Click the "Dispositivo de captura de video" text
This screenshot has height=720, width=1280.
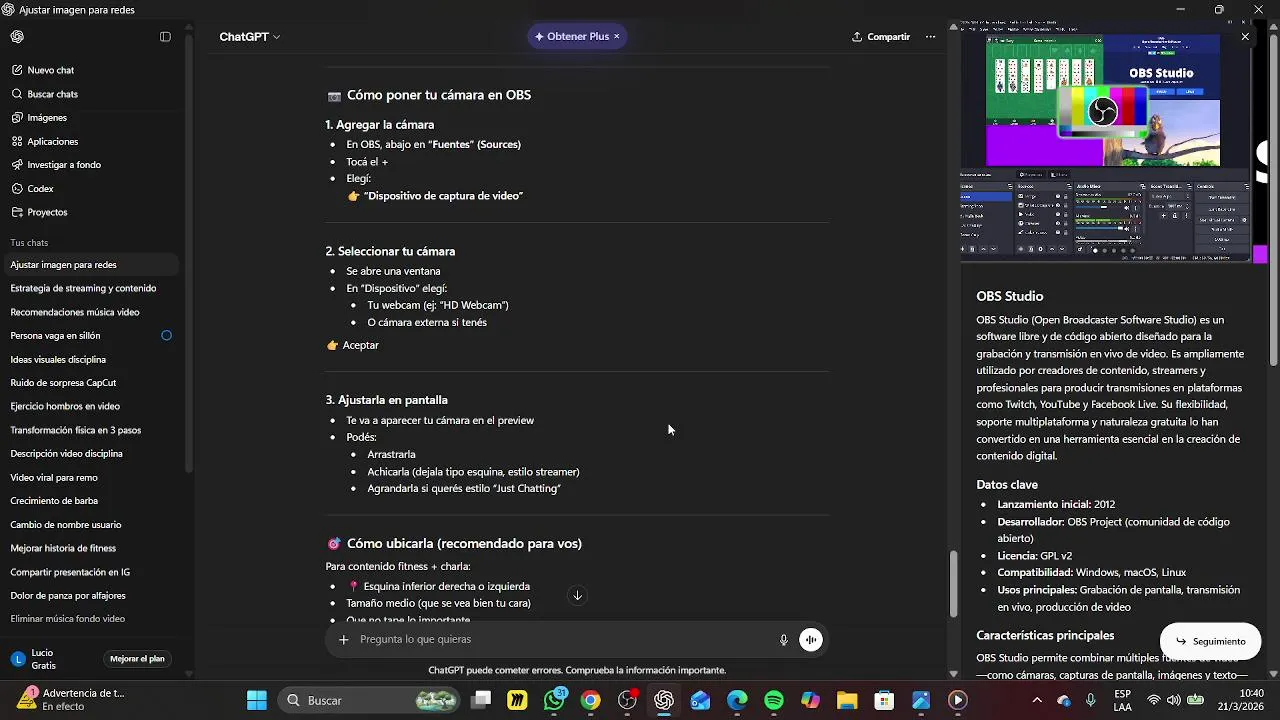tap(443, 196)
